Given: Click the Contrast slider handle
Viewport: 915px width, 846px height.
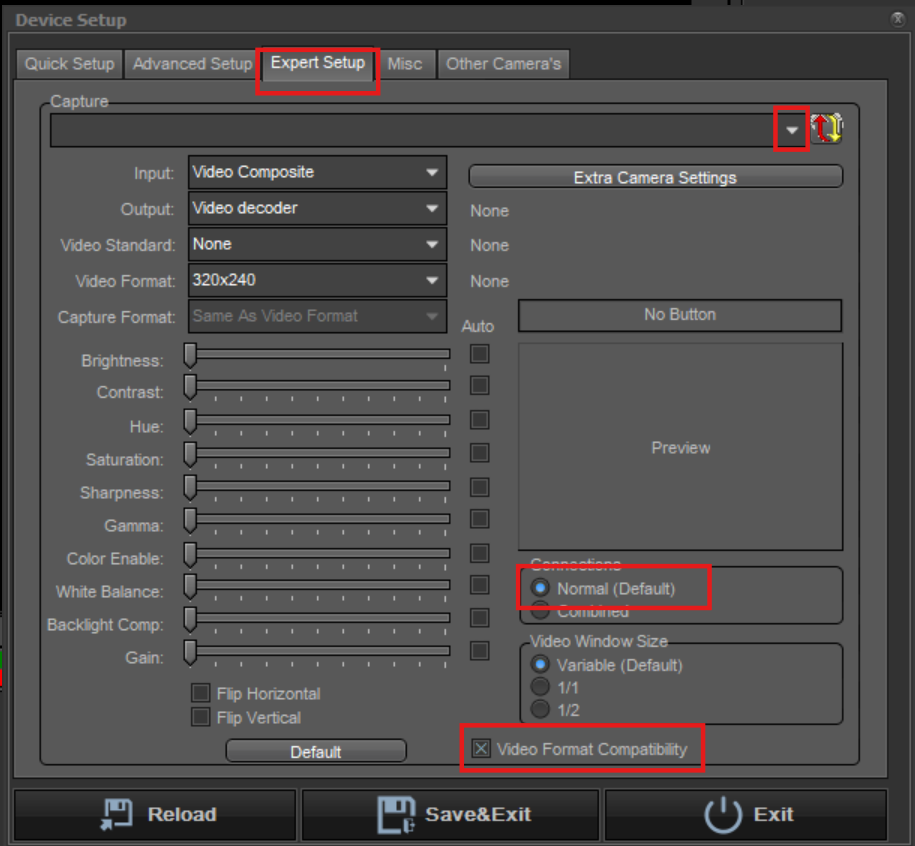Looking at the screenshot, I should (x=189, y=386).
